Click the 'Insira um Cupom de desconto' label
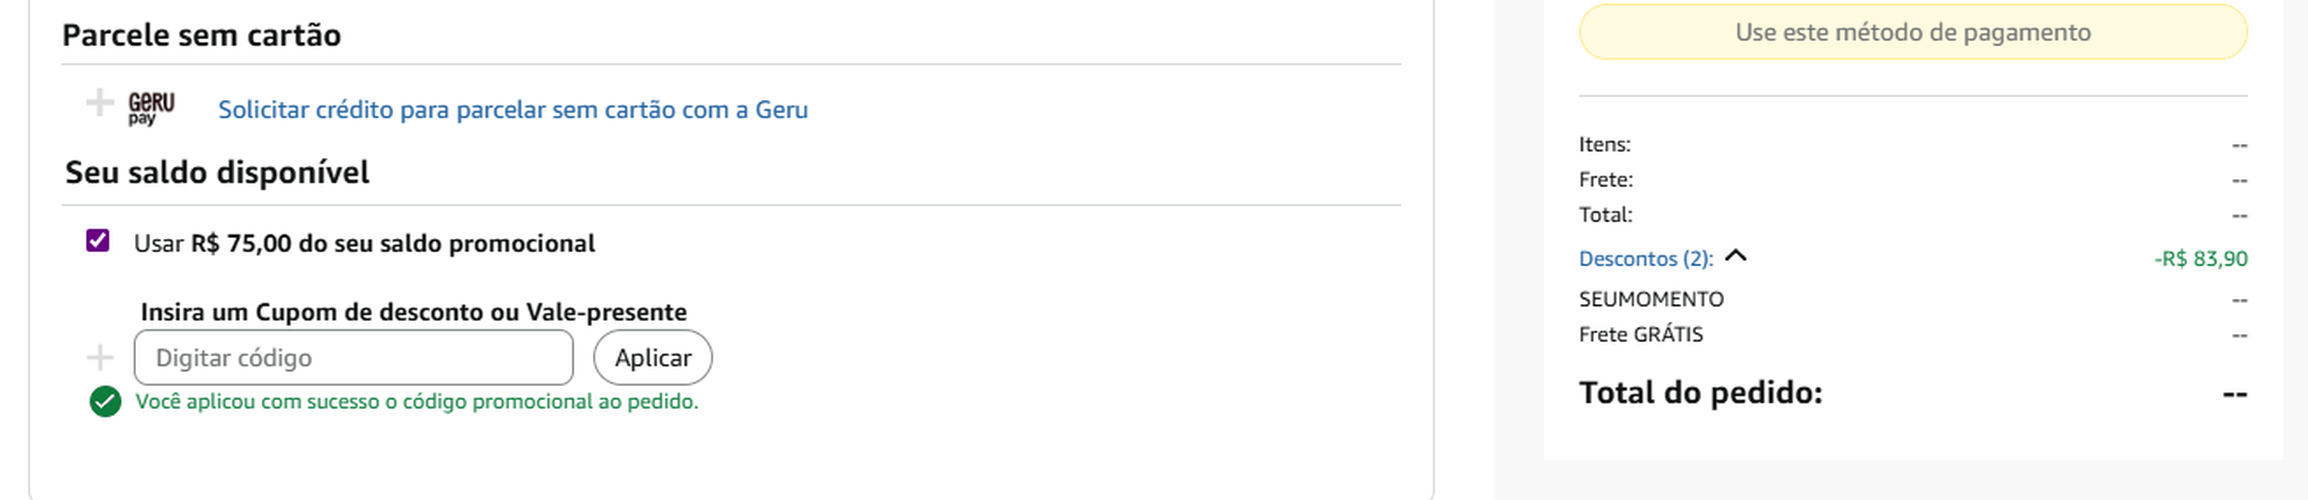This screenshot has height=500, width=2308. tap(414, 312)
